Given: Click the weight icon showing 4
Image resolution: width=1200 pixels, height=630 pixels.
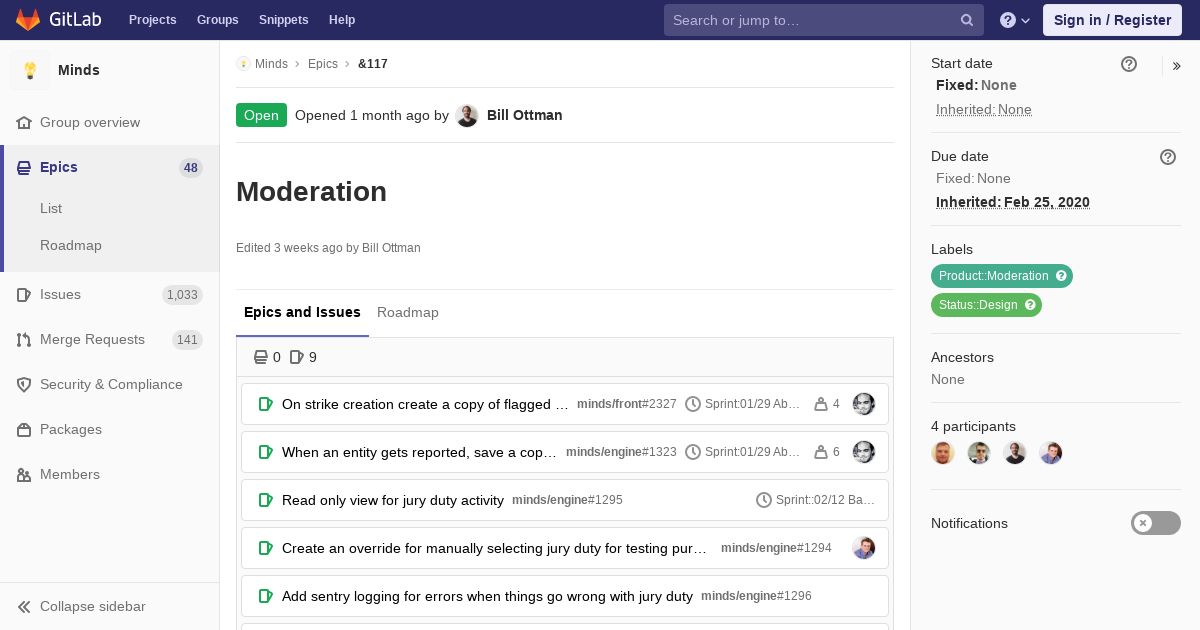Looking at the screenshot, I should pos(821,404).
